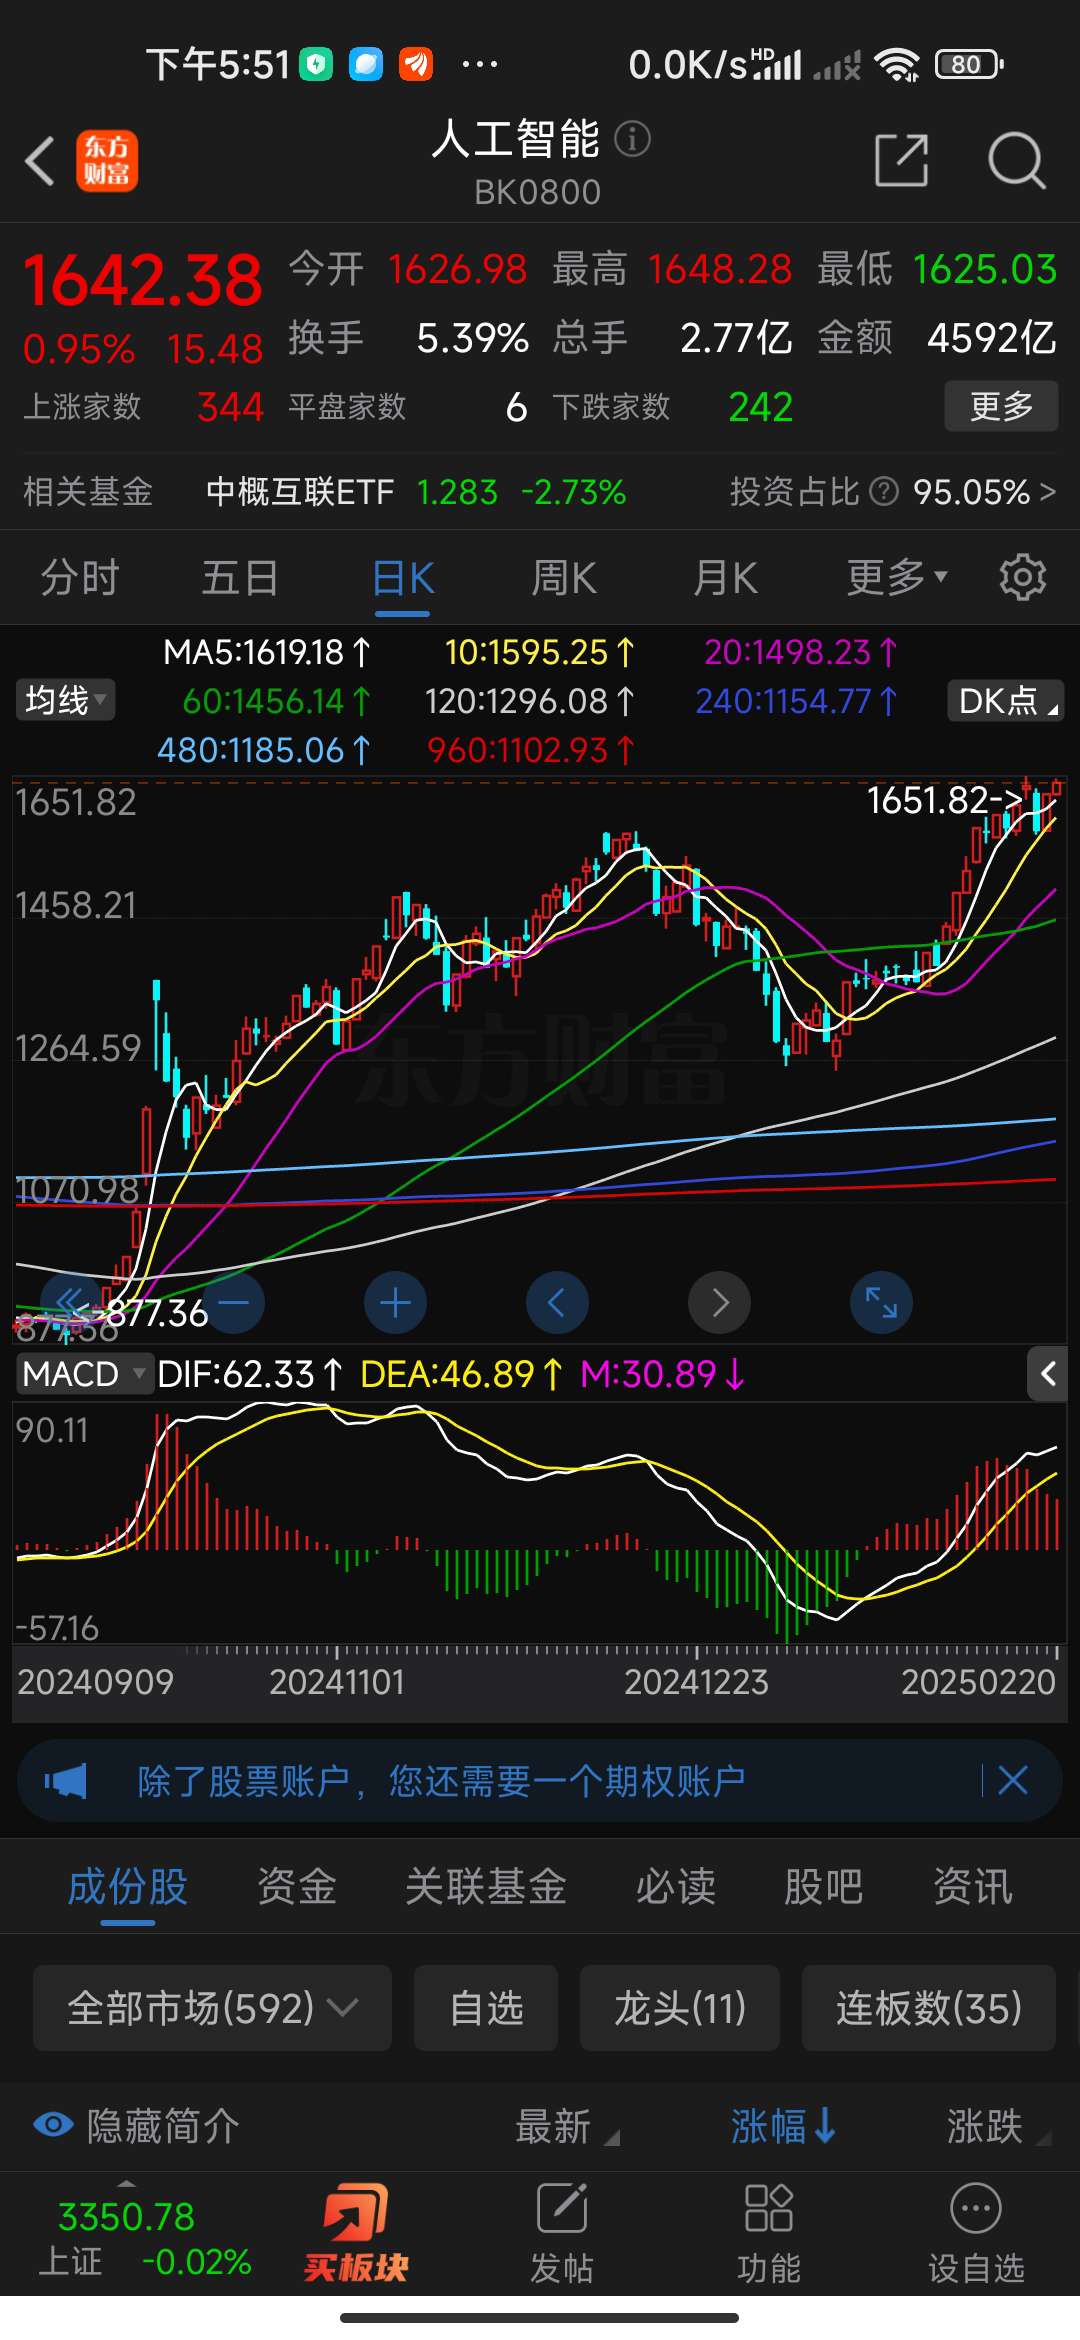Tap the 20241101 date marker
Viewport: 1080px width, 2340px height.
[337, 1682]
